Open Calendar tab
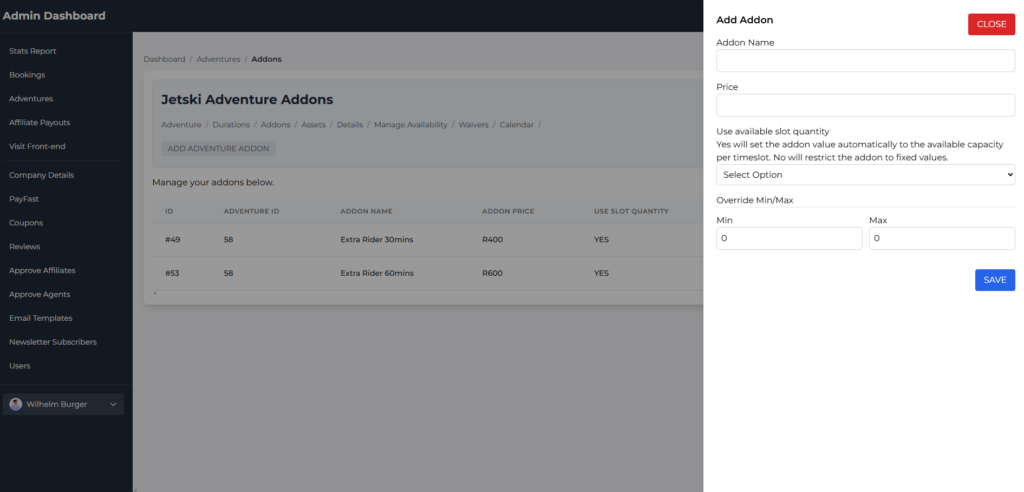The width and height of the screenshot is (1024, 492). (x=517, y=125)
